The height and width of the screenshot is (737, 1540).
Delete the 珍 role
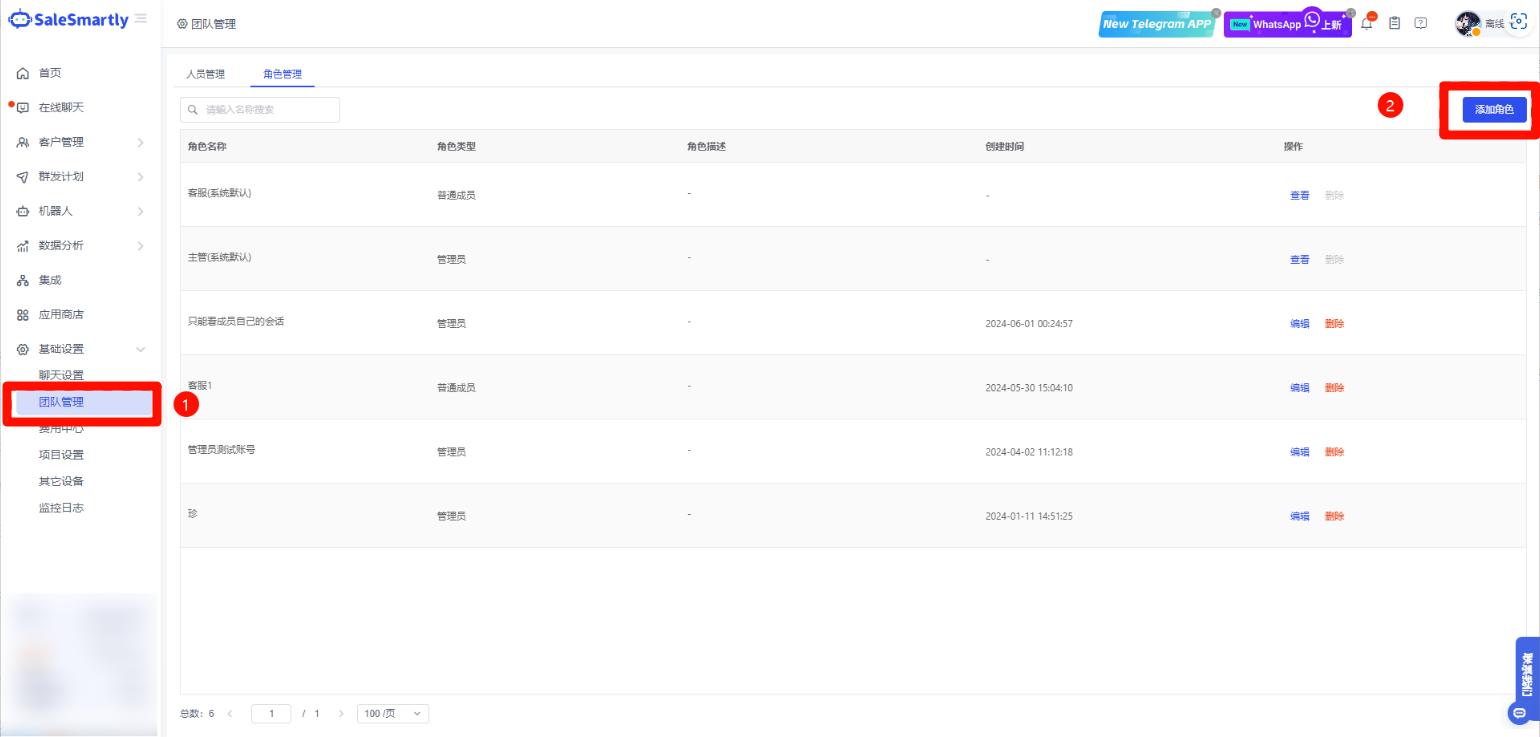pos(1334,516)
